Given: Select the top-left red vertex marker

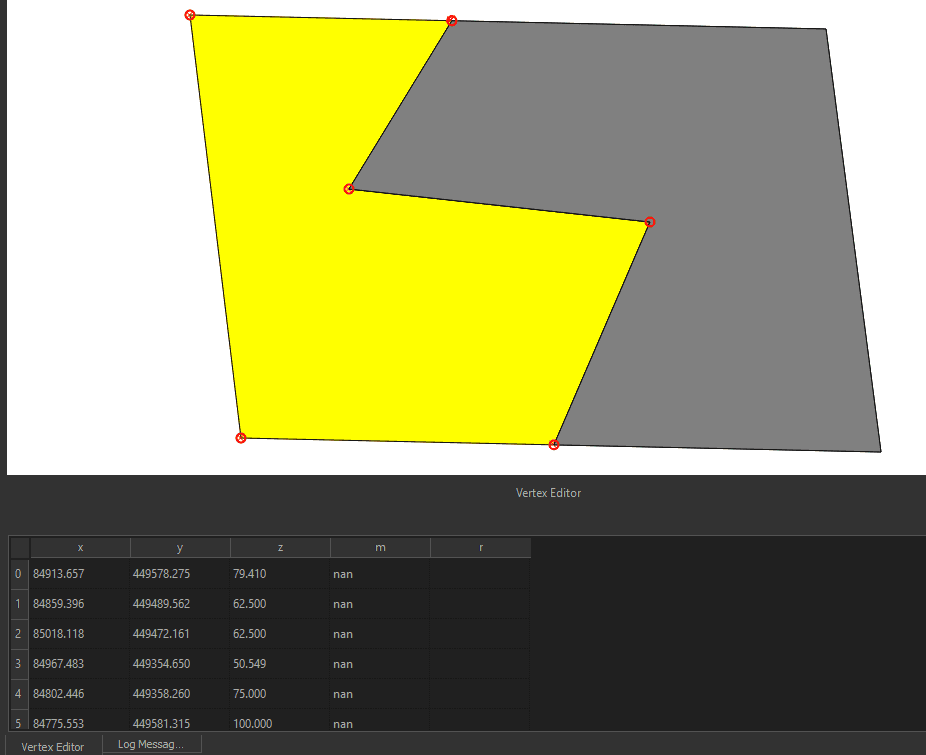Looking at the screenshot, I should coord(190,15).
